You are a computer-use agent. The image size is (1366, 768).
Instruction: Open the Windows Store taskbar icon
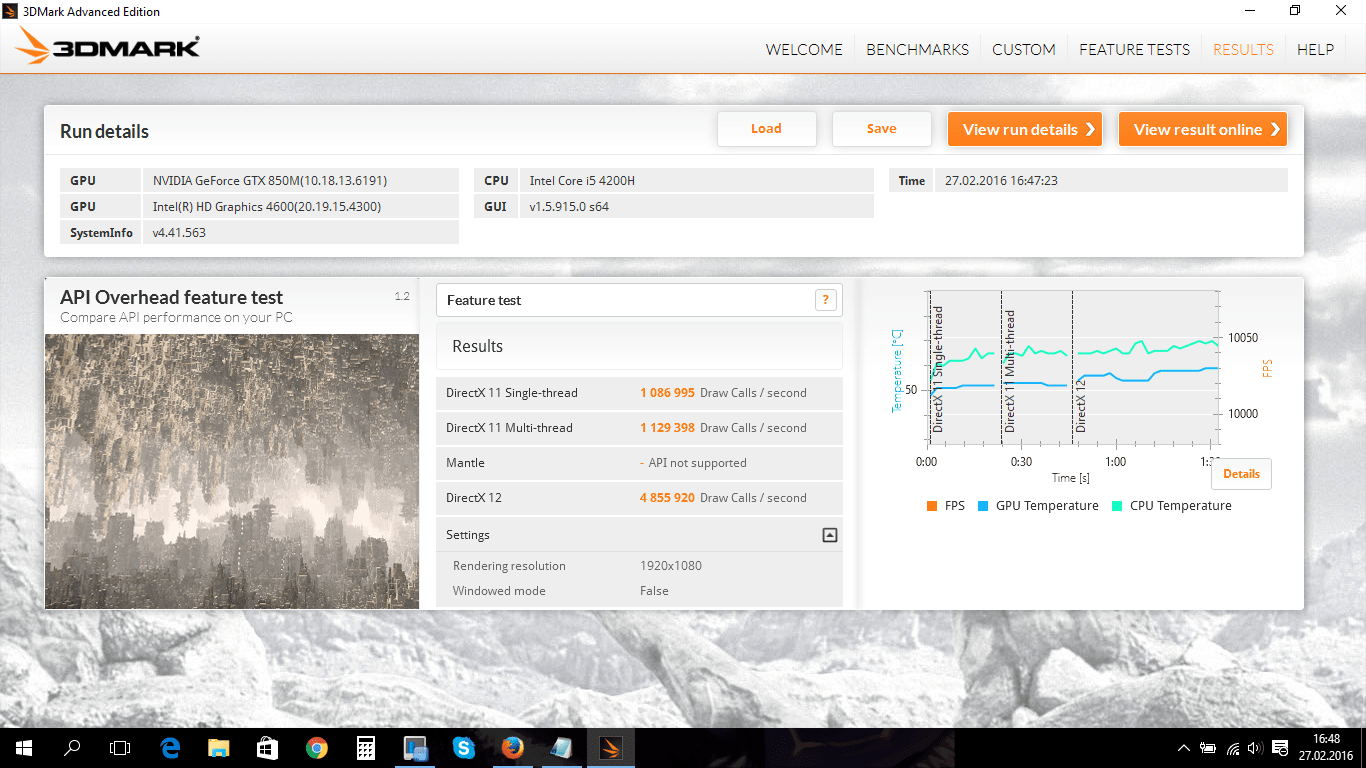(267, 748)
